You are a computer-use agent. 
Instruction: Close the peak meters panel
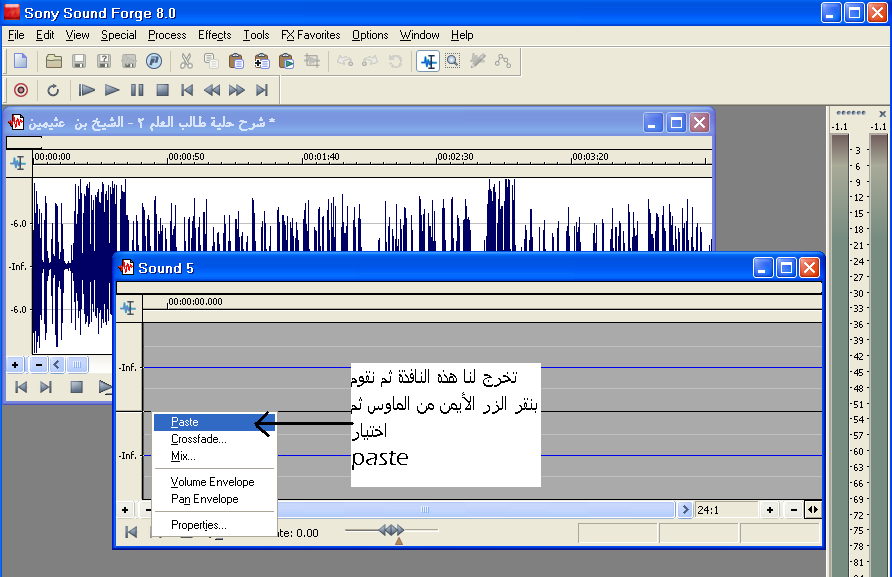pyautogui.click(x=882, y=114)
